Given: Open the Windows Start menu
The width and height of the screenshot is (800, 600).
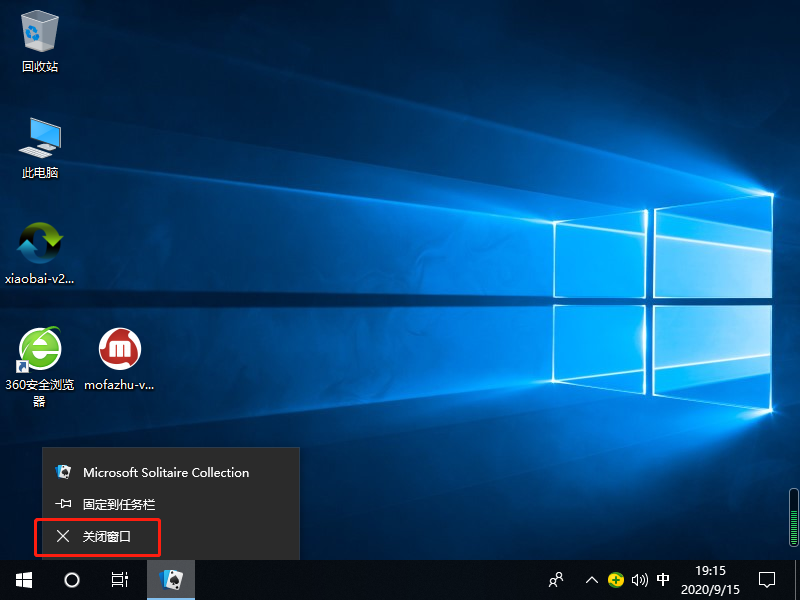Looking at the screenshot, I should pos(23,580).
